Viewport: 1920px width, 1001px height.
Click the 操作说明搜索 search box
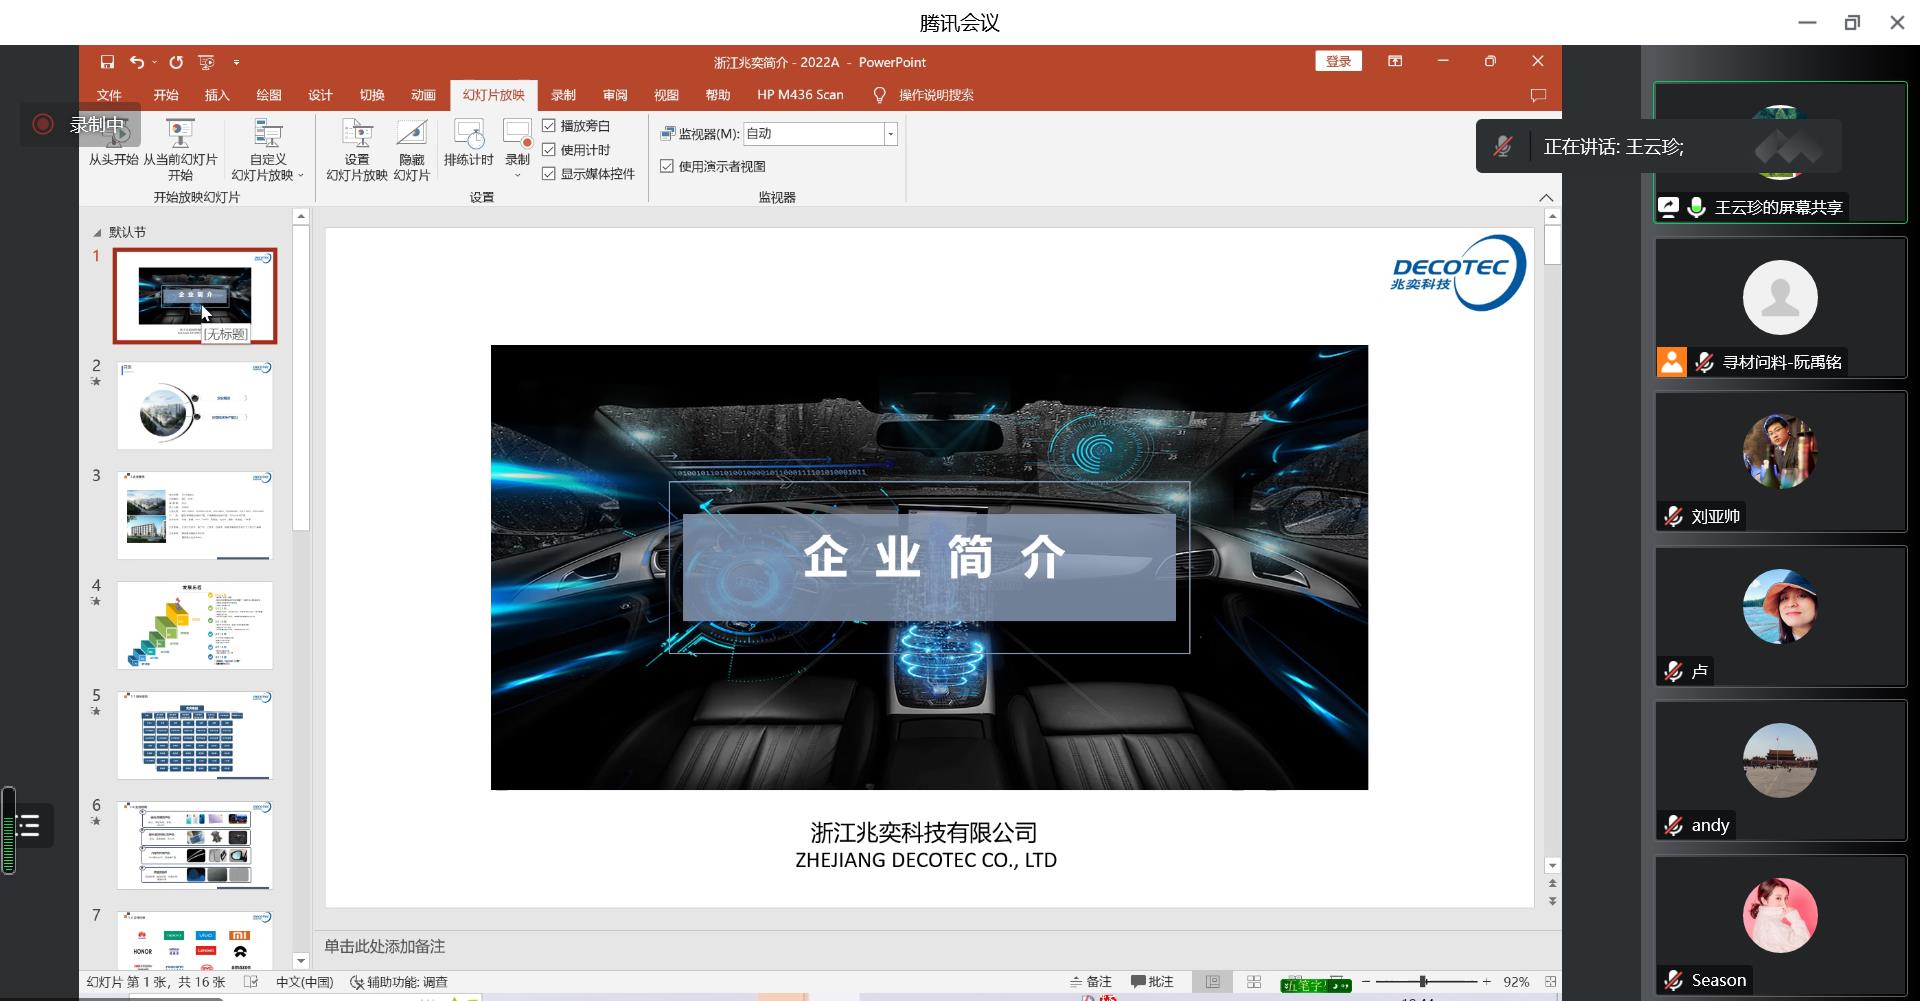coord(936,95)
